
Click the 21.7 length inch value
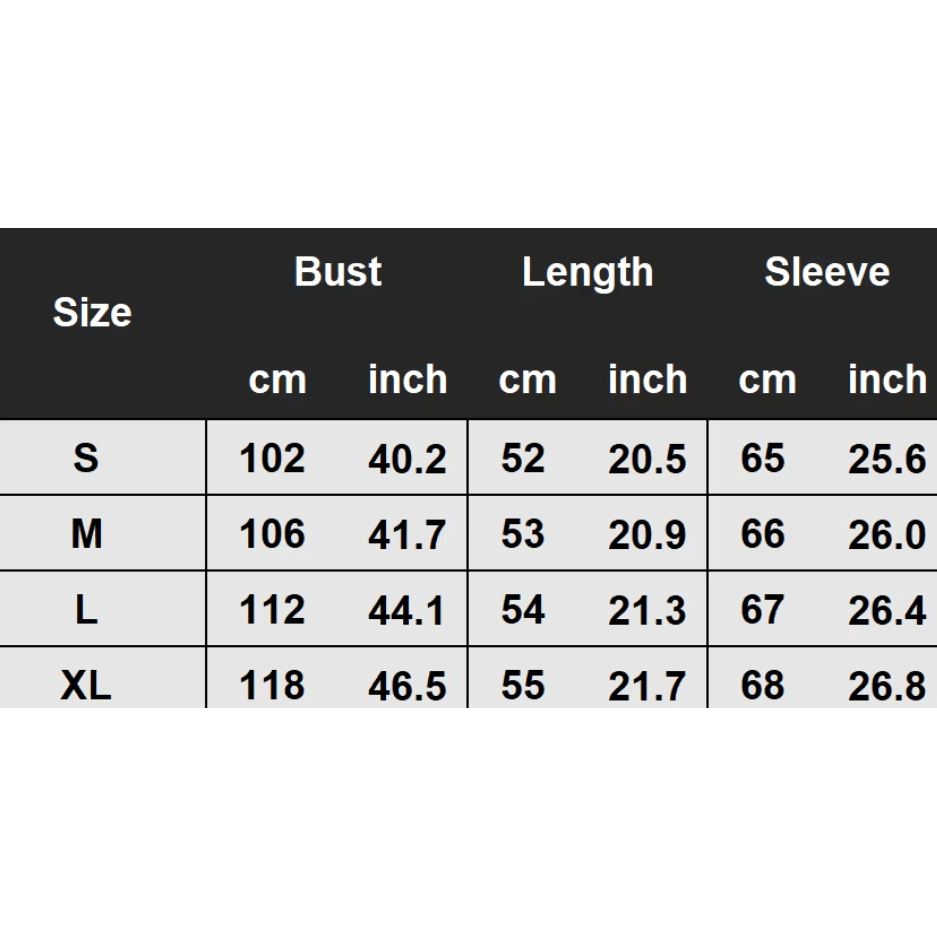click(x=647, y=686)
